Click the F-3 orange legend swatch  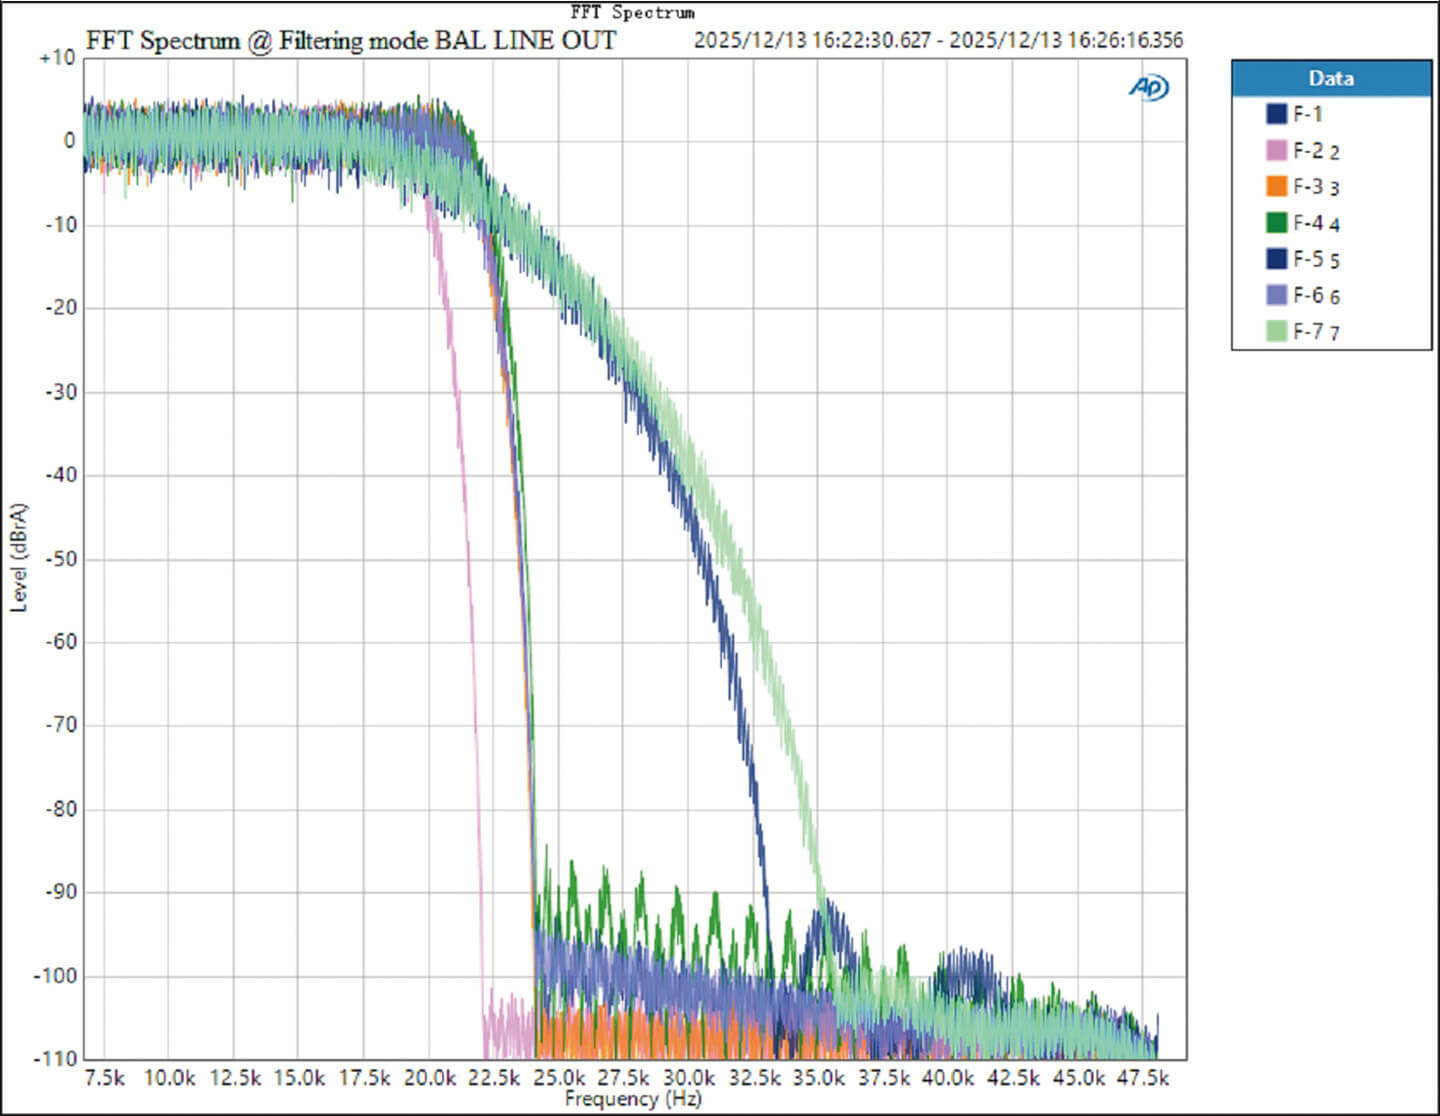click(x=1277, y=186)
